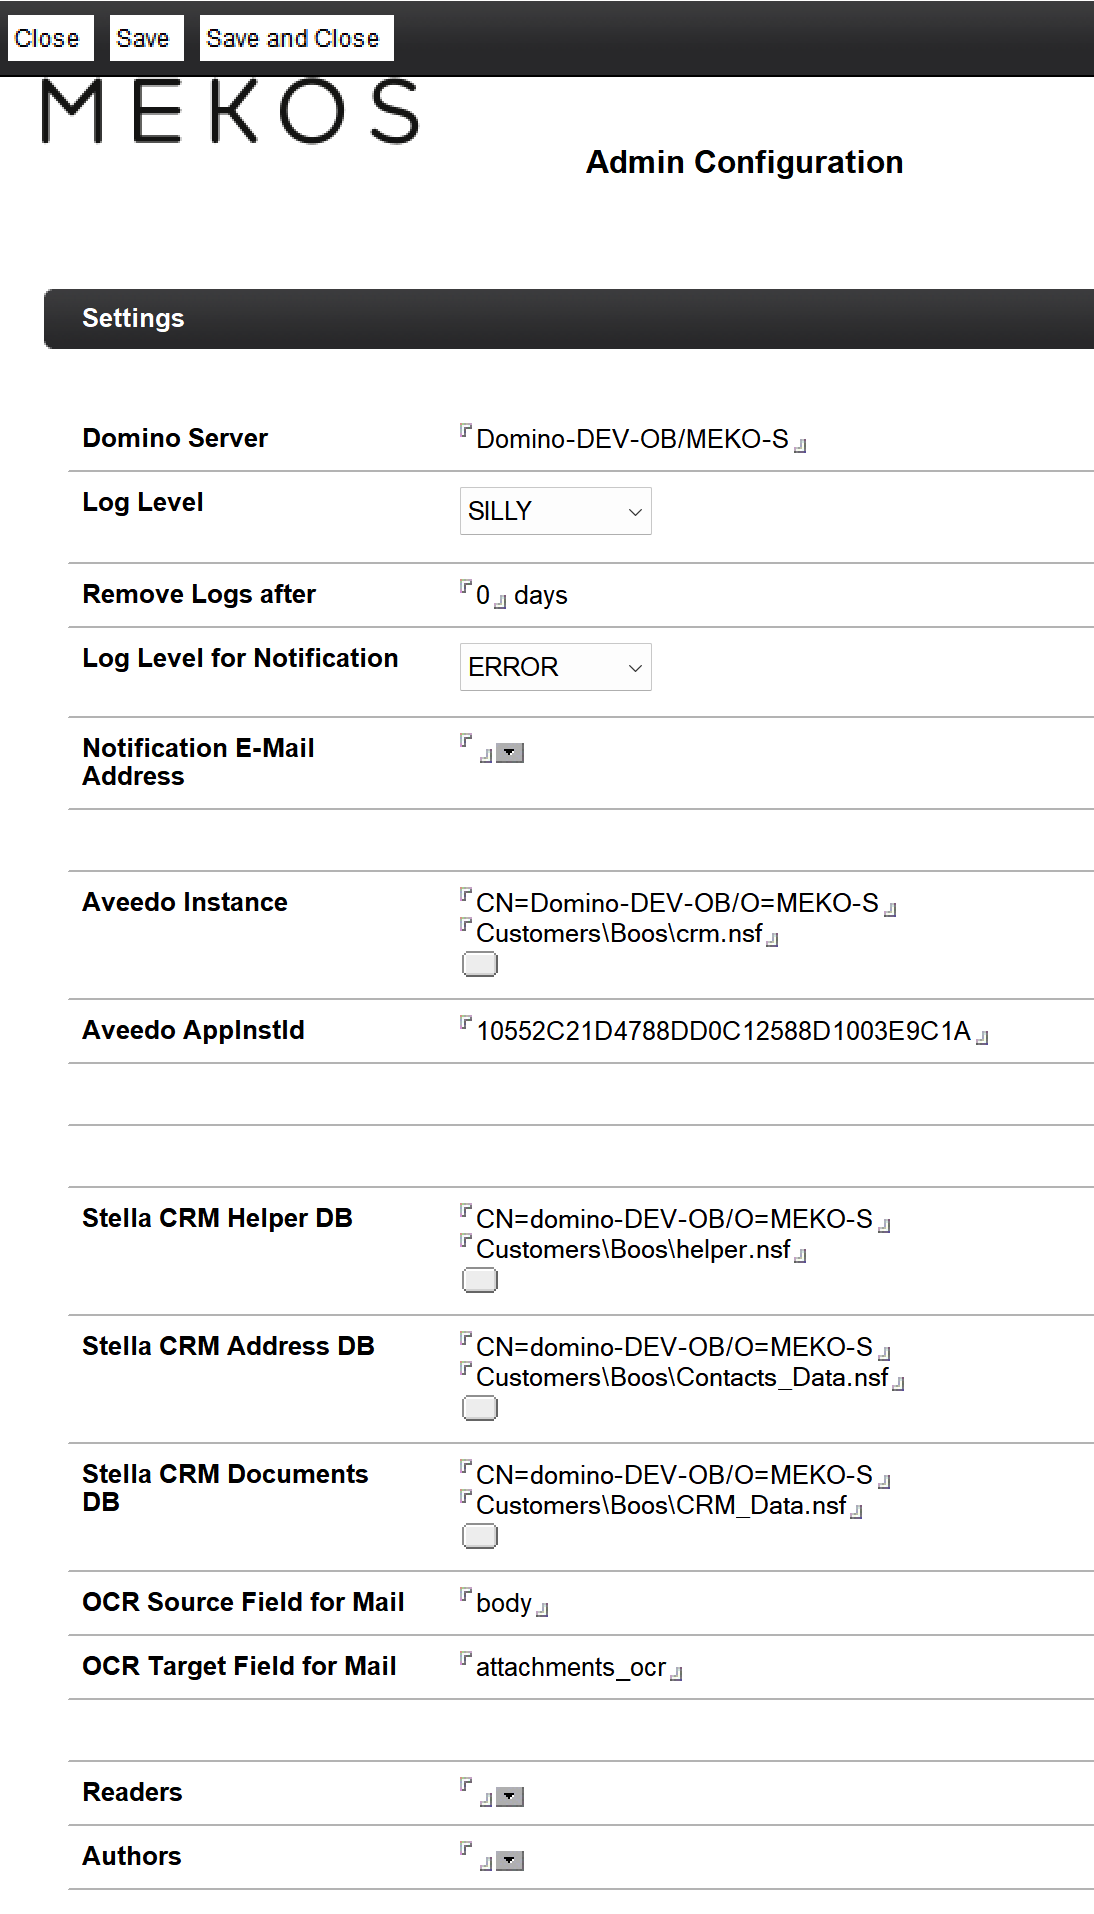1094x1914 pixels.
Task: Open the Readers field picker arrow
Action: (x=510, y=1797)
